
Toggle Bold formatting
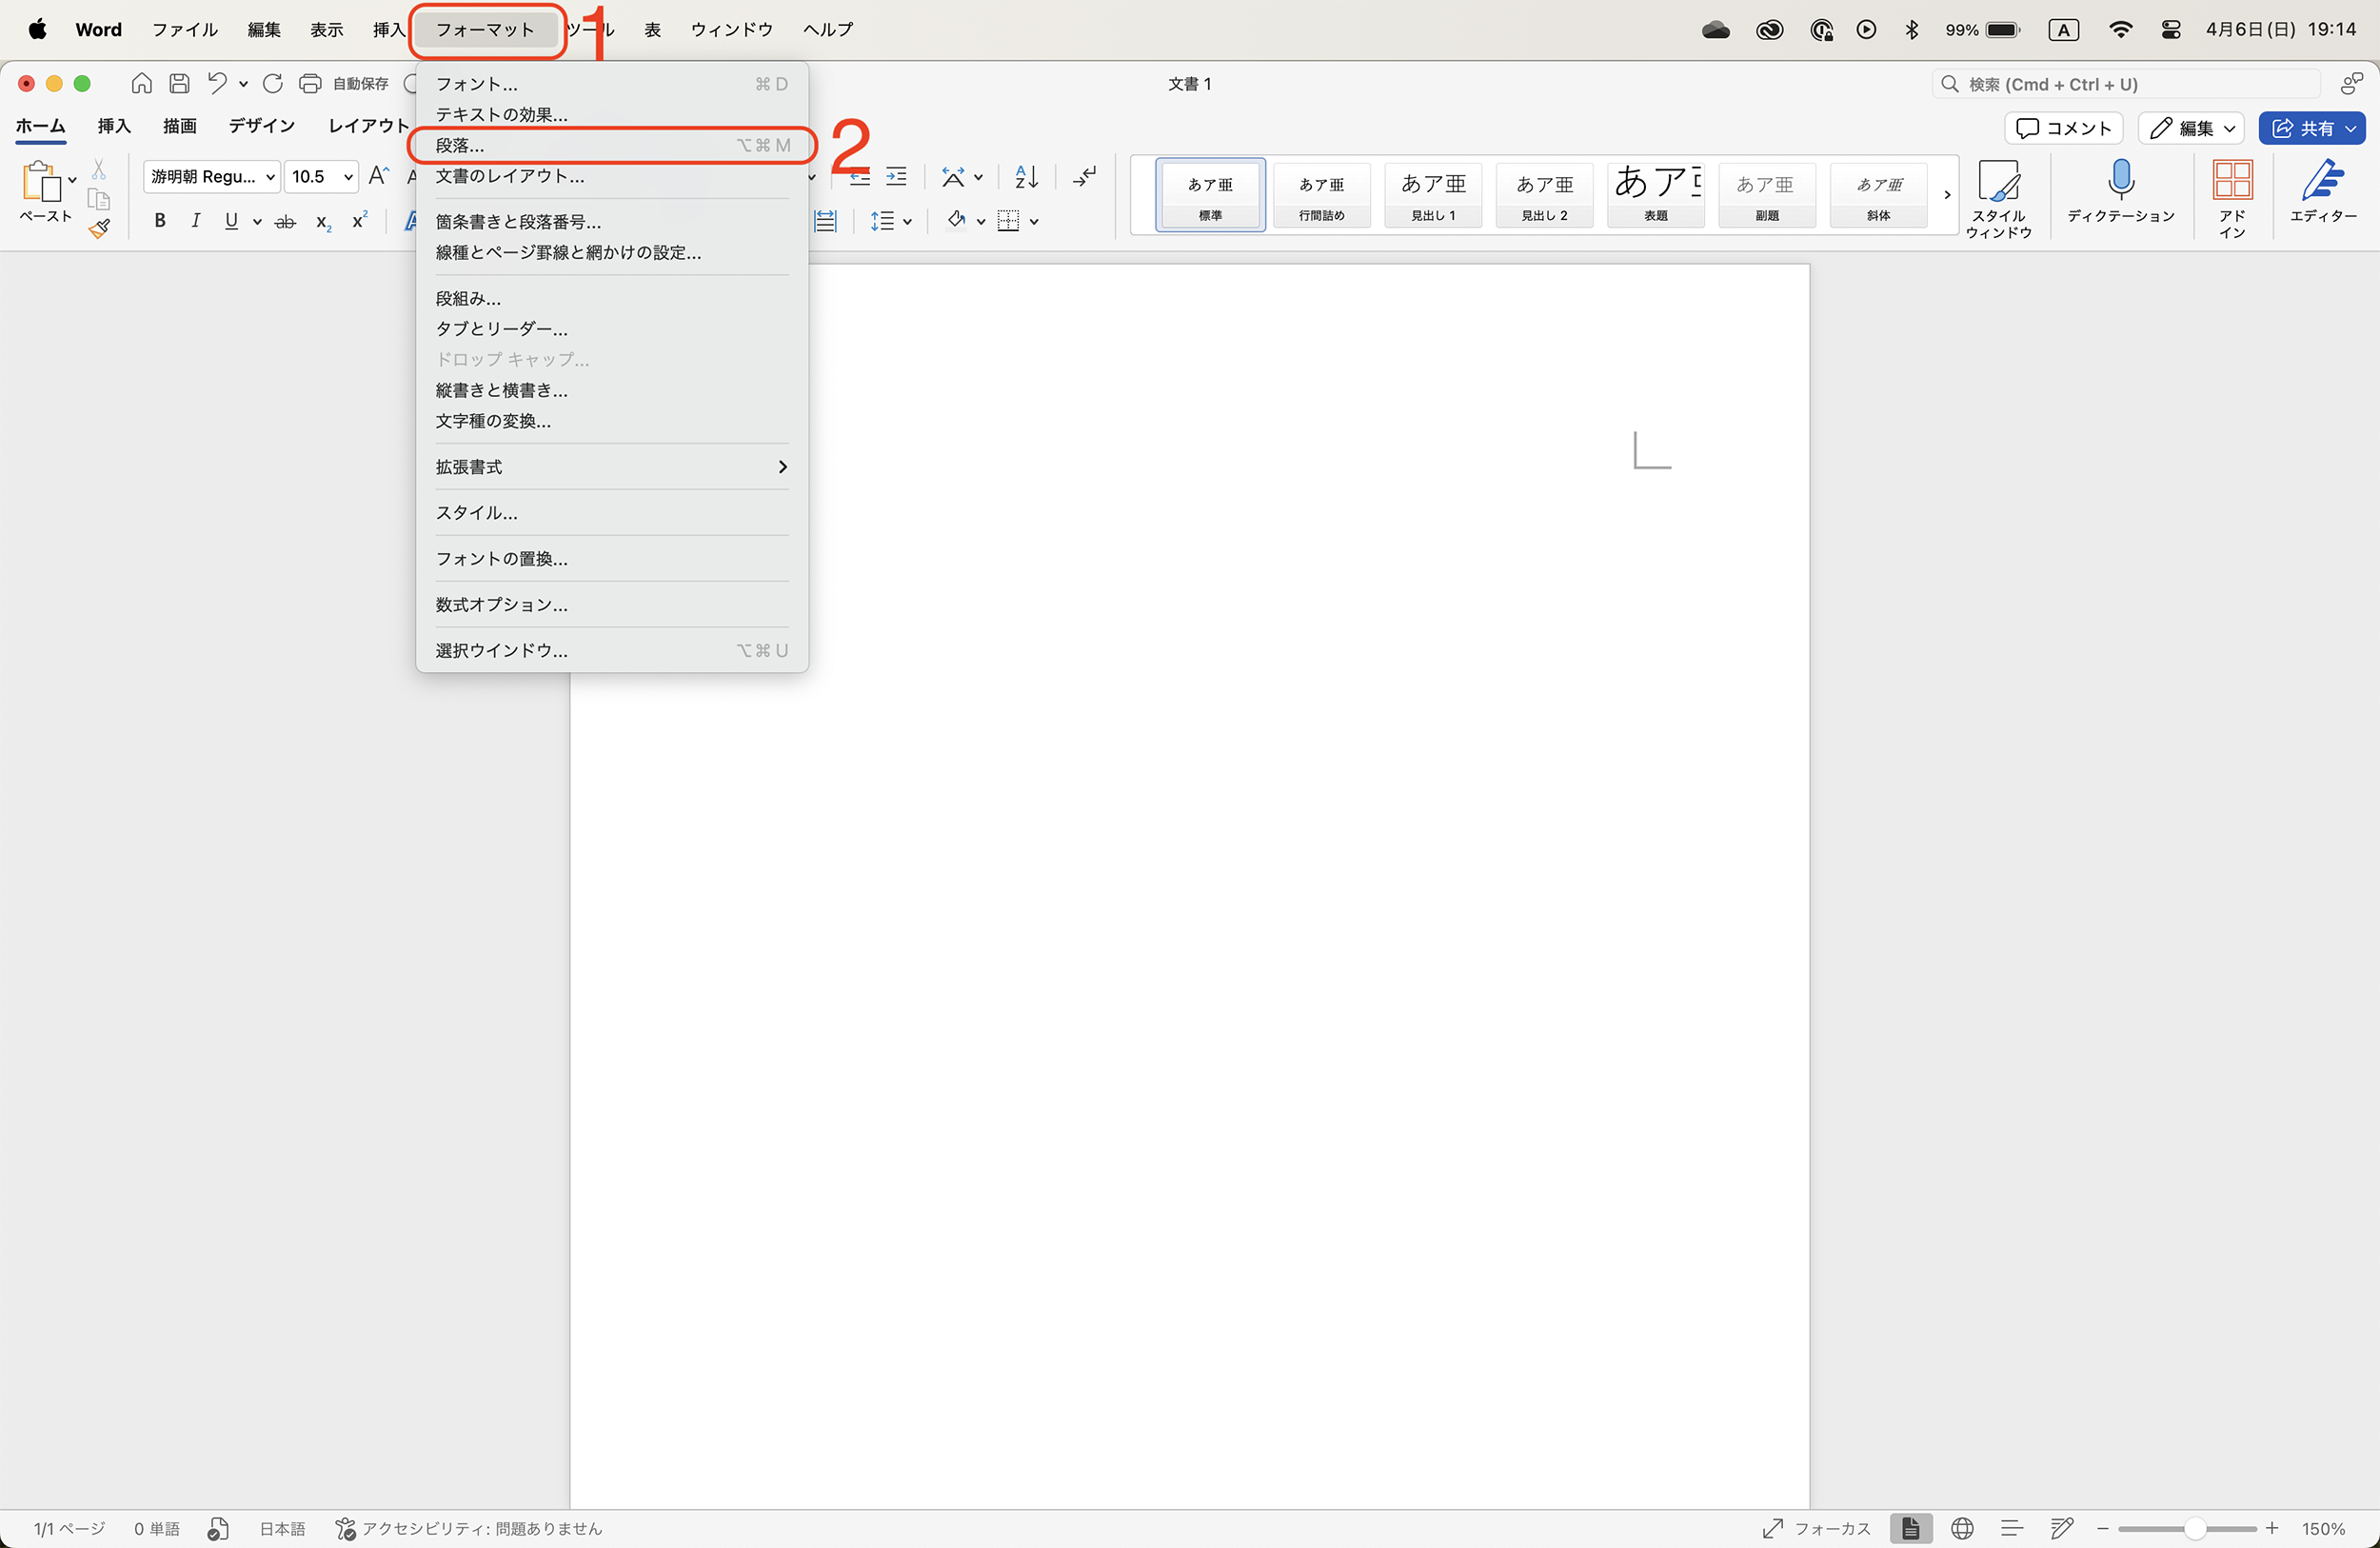click(x=160, y=221)
